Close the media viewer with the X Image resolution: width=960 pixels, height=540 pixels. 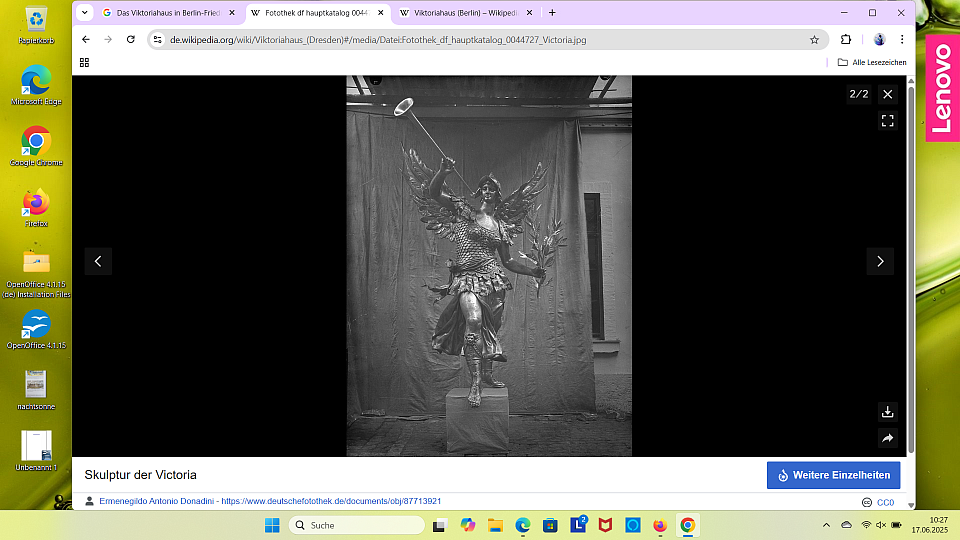click(887, 94)
